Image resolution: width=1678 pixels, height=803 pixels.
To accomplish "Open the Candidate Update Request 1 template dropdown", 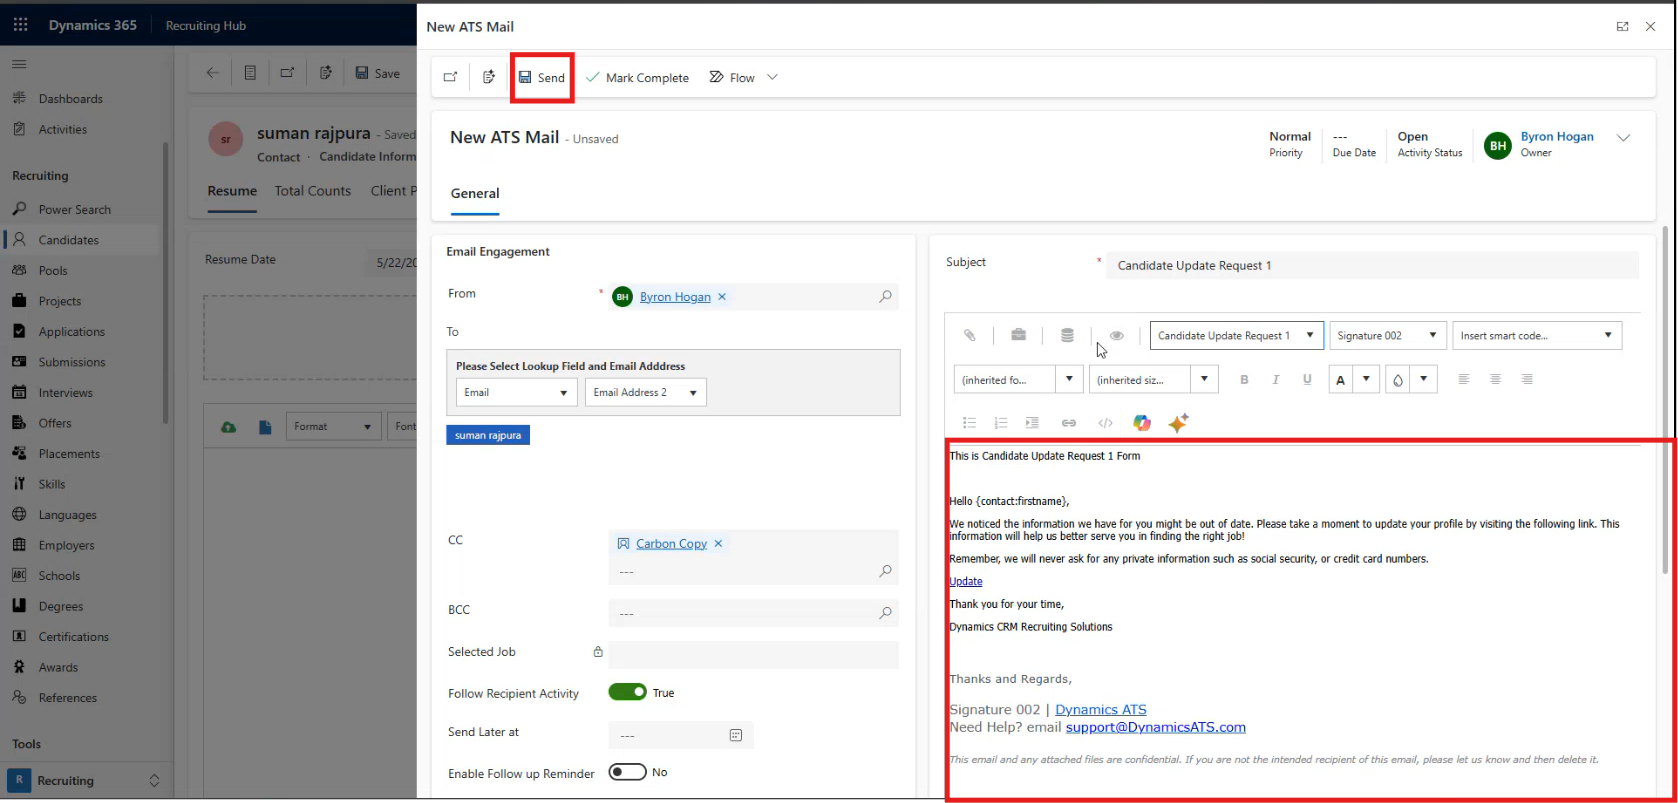I will pyautogui.click(x=1237, y=335).
